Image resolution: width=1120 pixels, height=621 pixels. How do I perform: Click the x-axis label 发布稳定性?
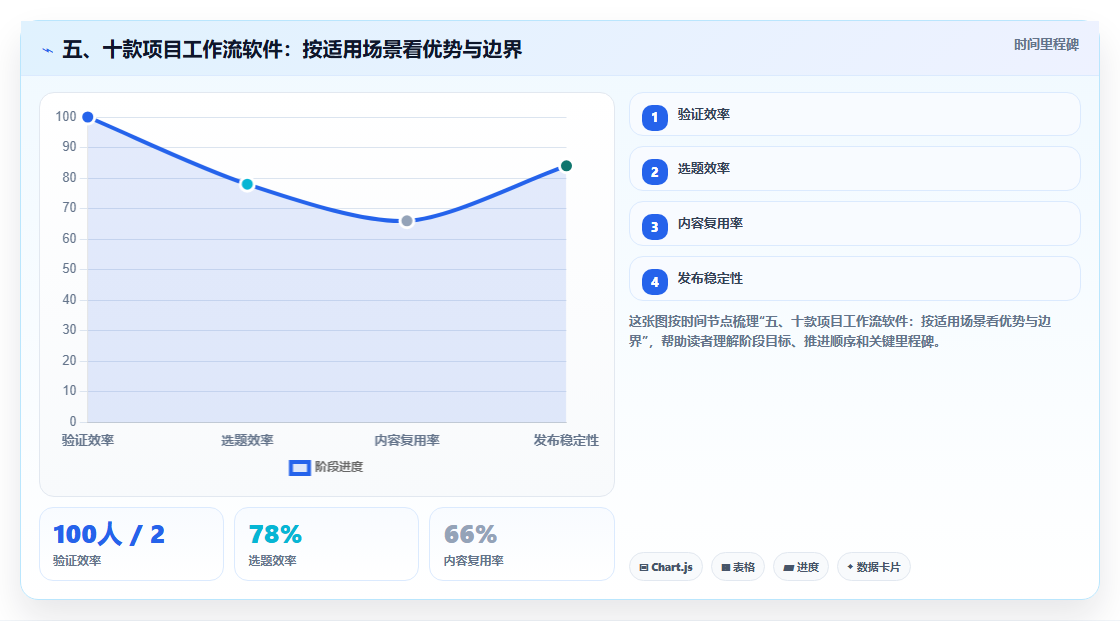click(566, 440)
